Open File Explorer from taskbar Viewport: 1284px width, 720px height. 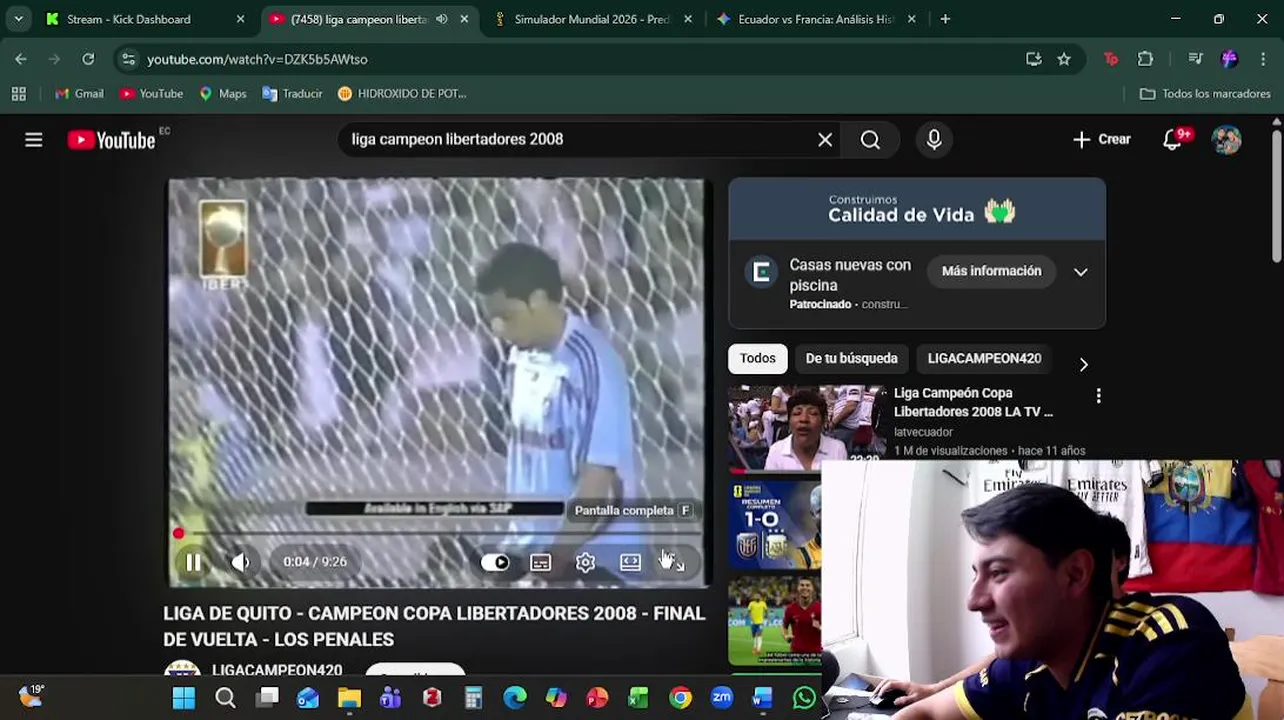point(349,698)
